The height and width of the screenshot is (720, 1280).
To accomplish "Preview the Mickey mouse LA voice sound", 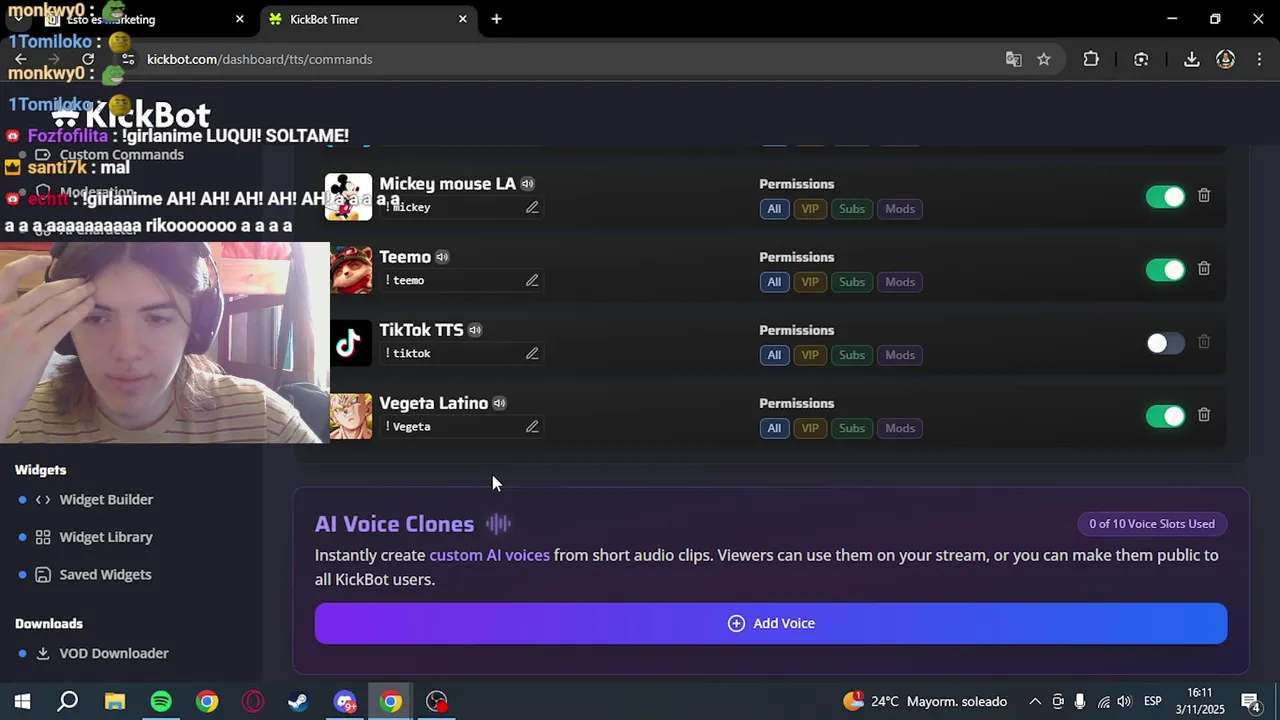I will 527,184.
